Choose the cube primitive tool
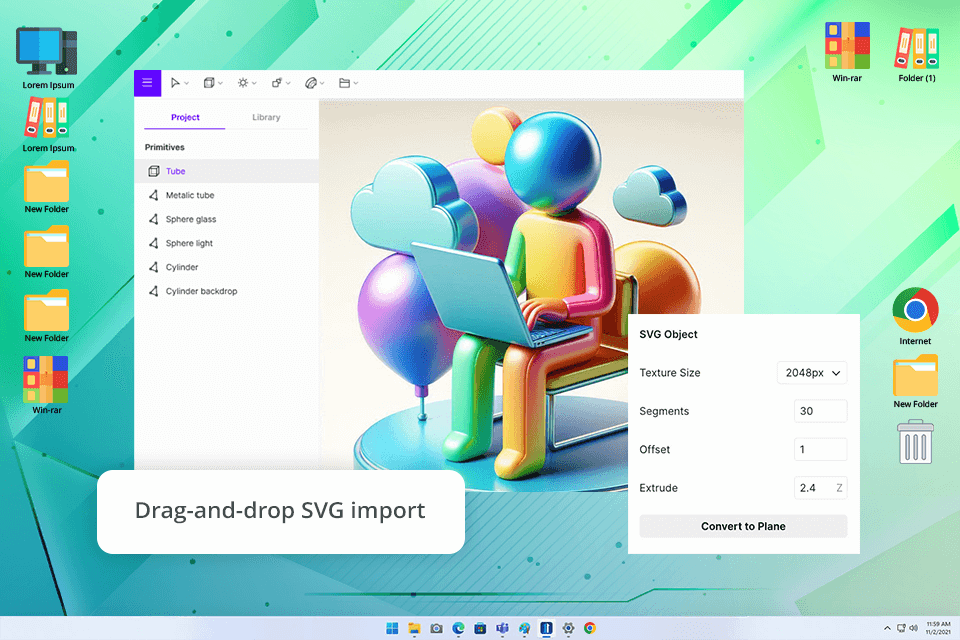The height and width of the screenshot is (640, 960). pos(209,83)
